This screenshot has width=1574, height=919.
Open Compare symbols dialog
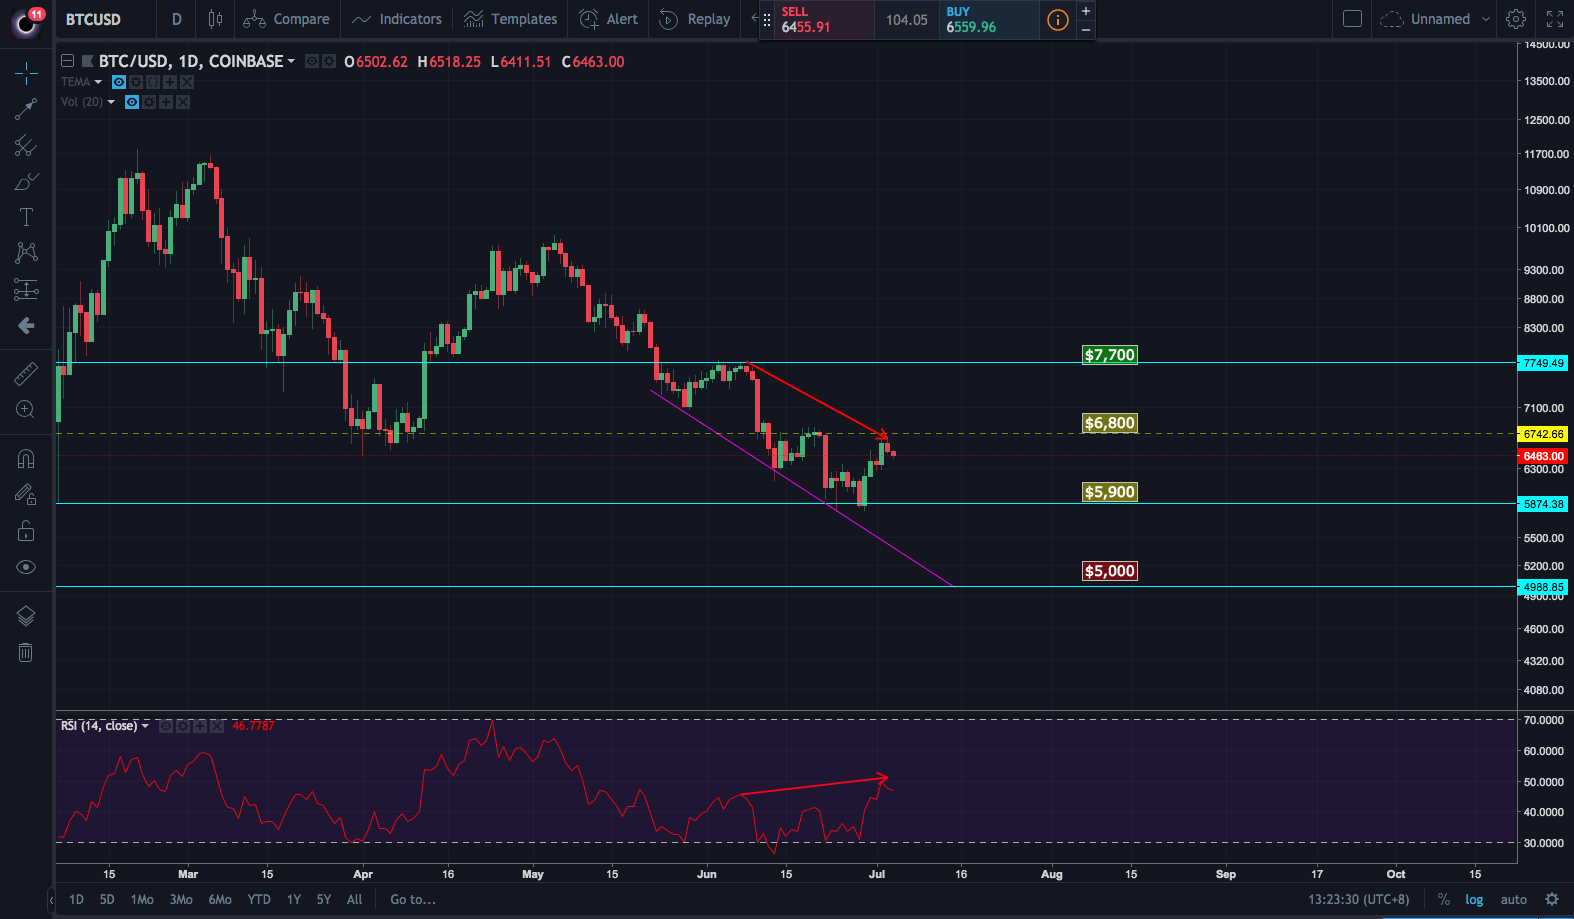click(287, 19)
